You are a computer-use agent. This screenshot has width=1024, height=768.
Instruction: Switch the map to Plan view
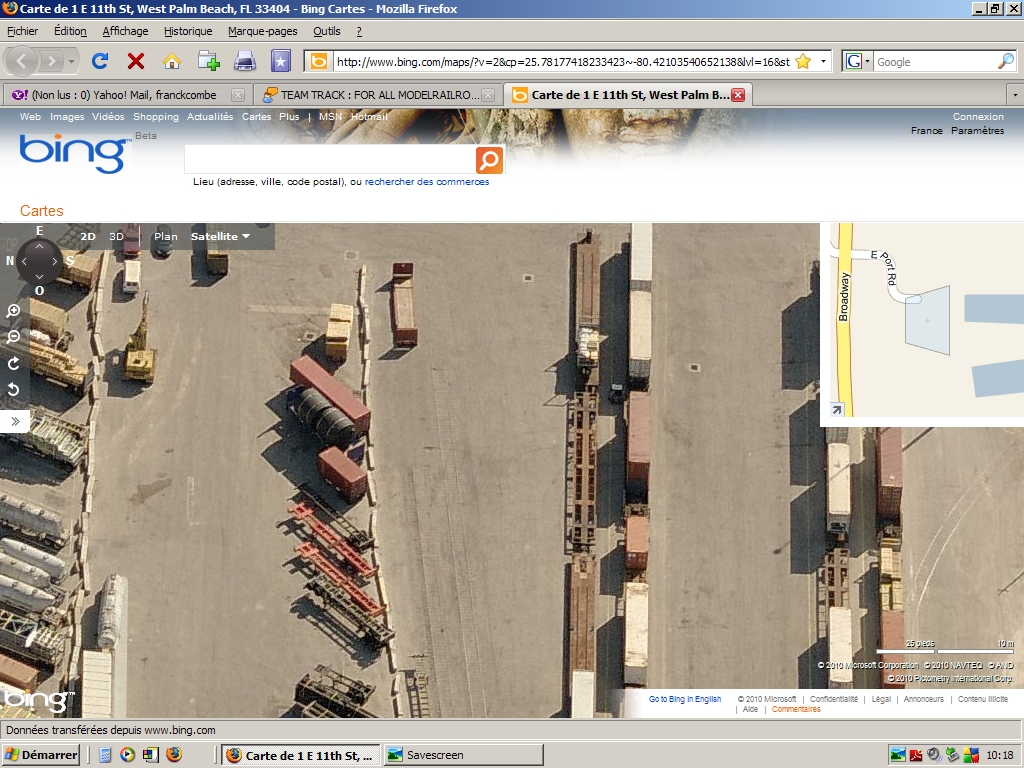pyautogui.click(x=165, y=236)
